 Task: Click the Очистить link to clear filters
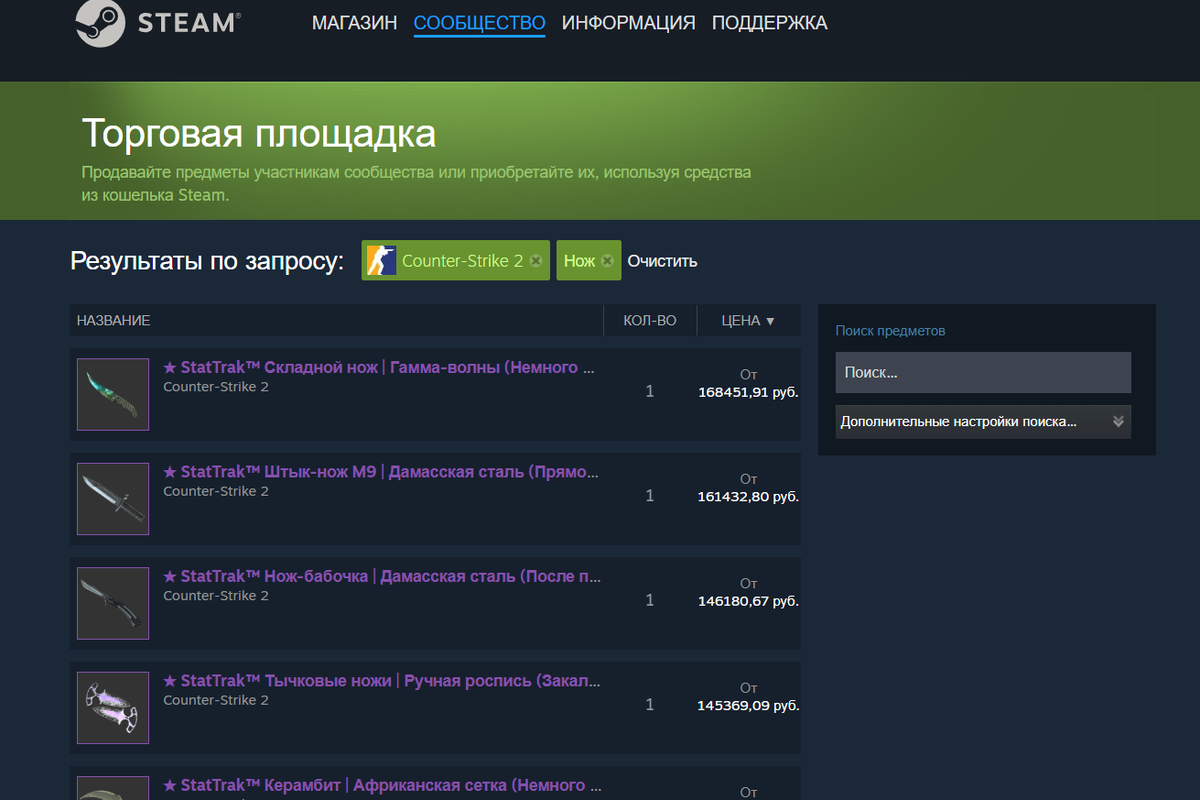[x=660, y=259]
